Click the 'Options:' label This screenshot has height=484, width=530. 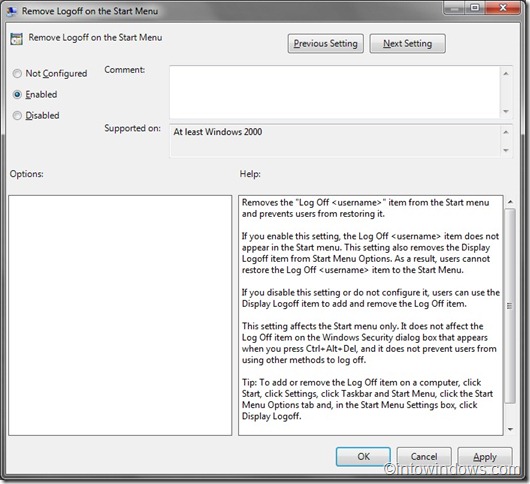click(x=26, y=174)
